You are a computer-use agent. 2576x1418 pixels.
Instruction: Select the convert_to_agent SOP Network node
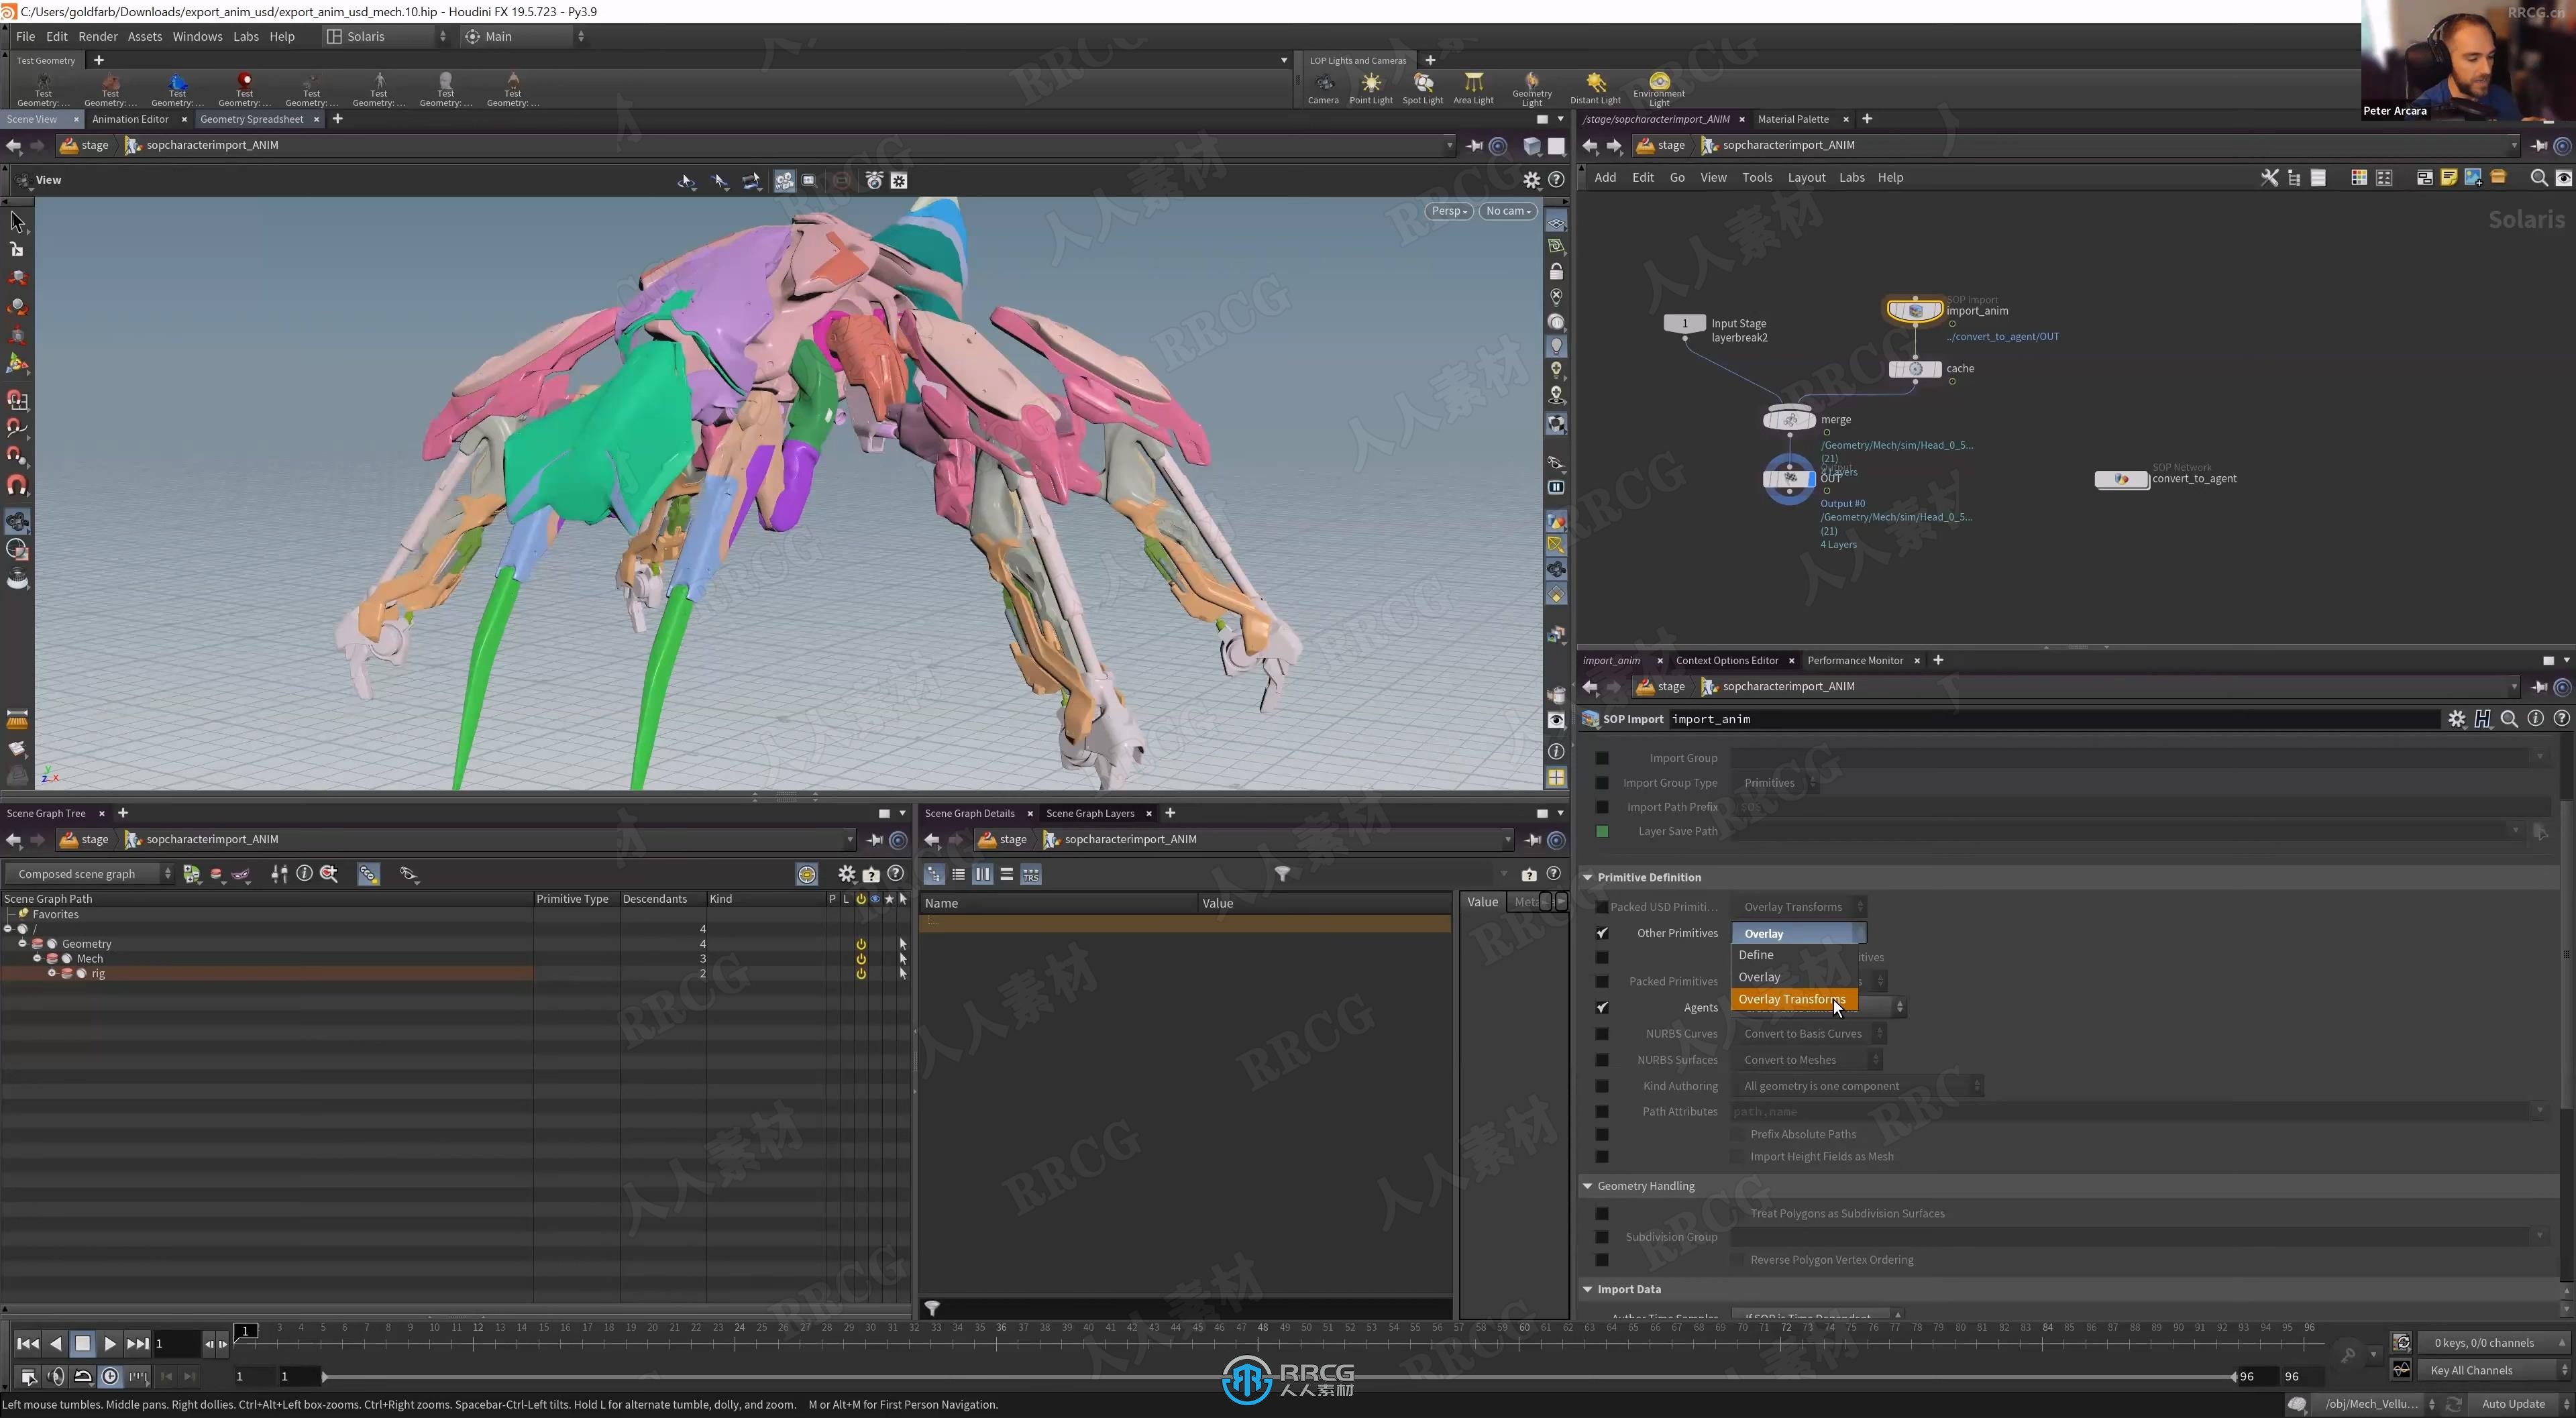(2121, 479)
